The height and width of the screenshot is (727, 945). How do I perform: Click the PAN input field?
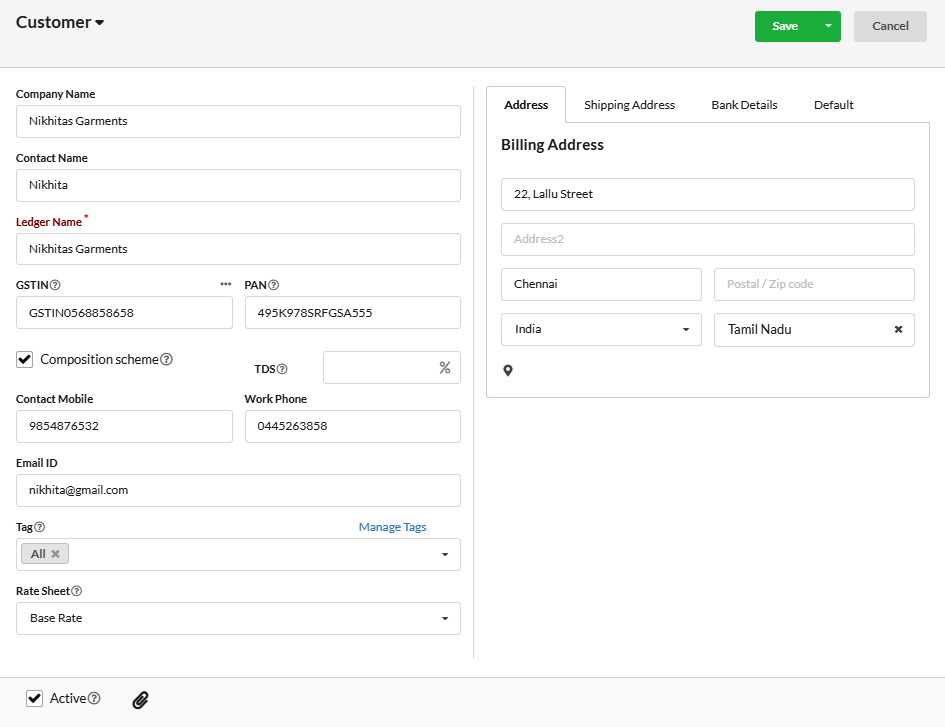(x=353, y=312)
